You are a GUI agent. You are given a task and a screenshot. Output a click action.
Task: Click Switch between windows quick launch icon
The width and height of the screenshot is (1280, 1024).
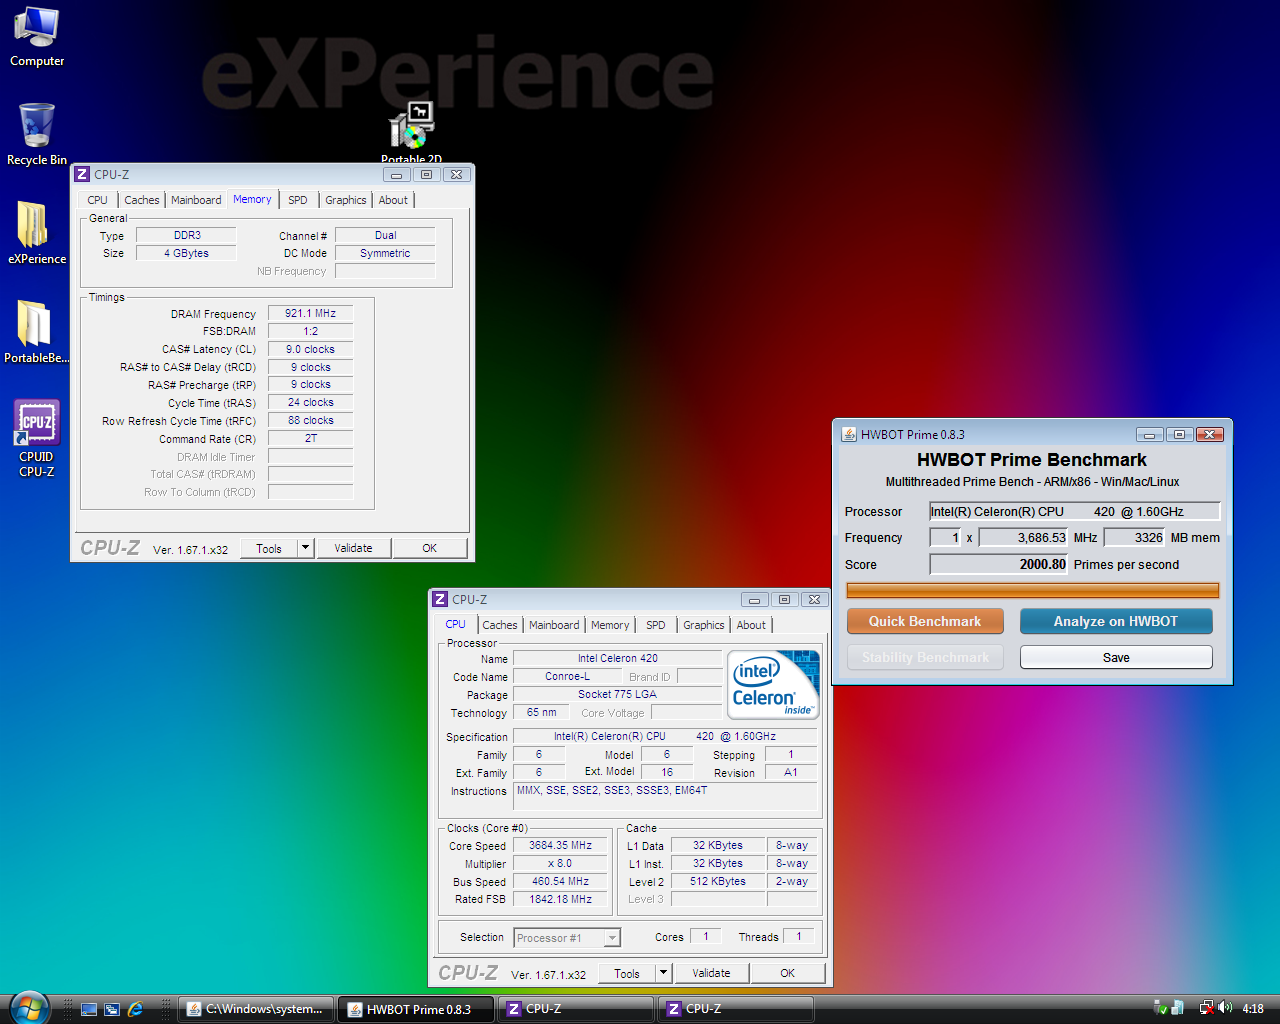tap(112, 1009)
